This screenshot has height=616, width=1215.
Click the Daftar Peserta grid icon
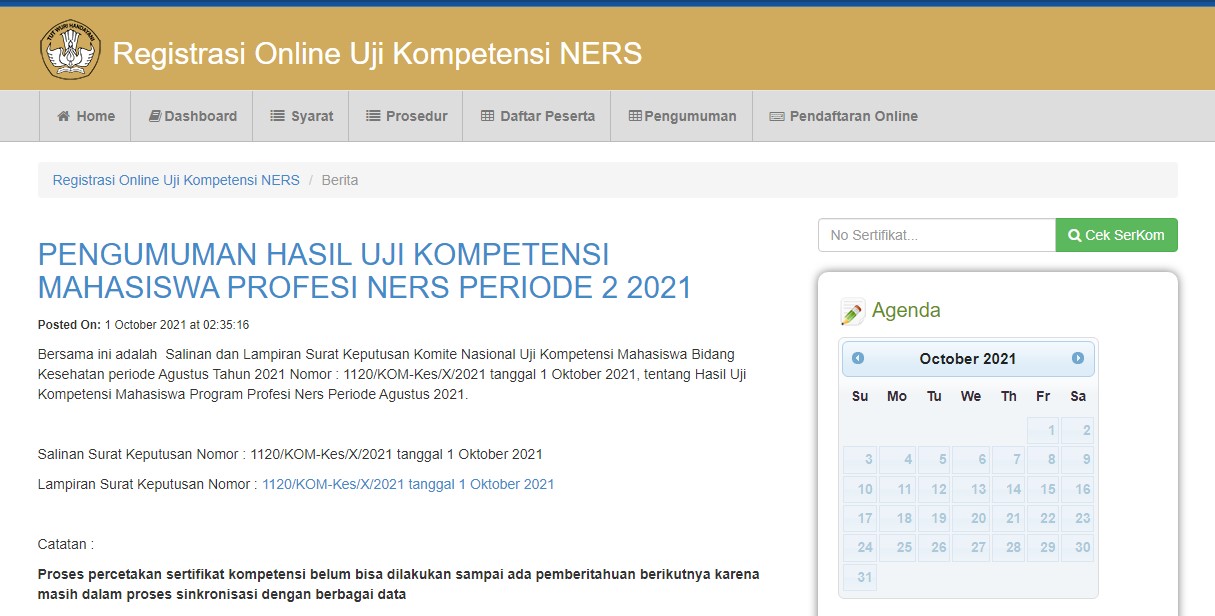(485, 115)
